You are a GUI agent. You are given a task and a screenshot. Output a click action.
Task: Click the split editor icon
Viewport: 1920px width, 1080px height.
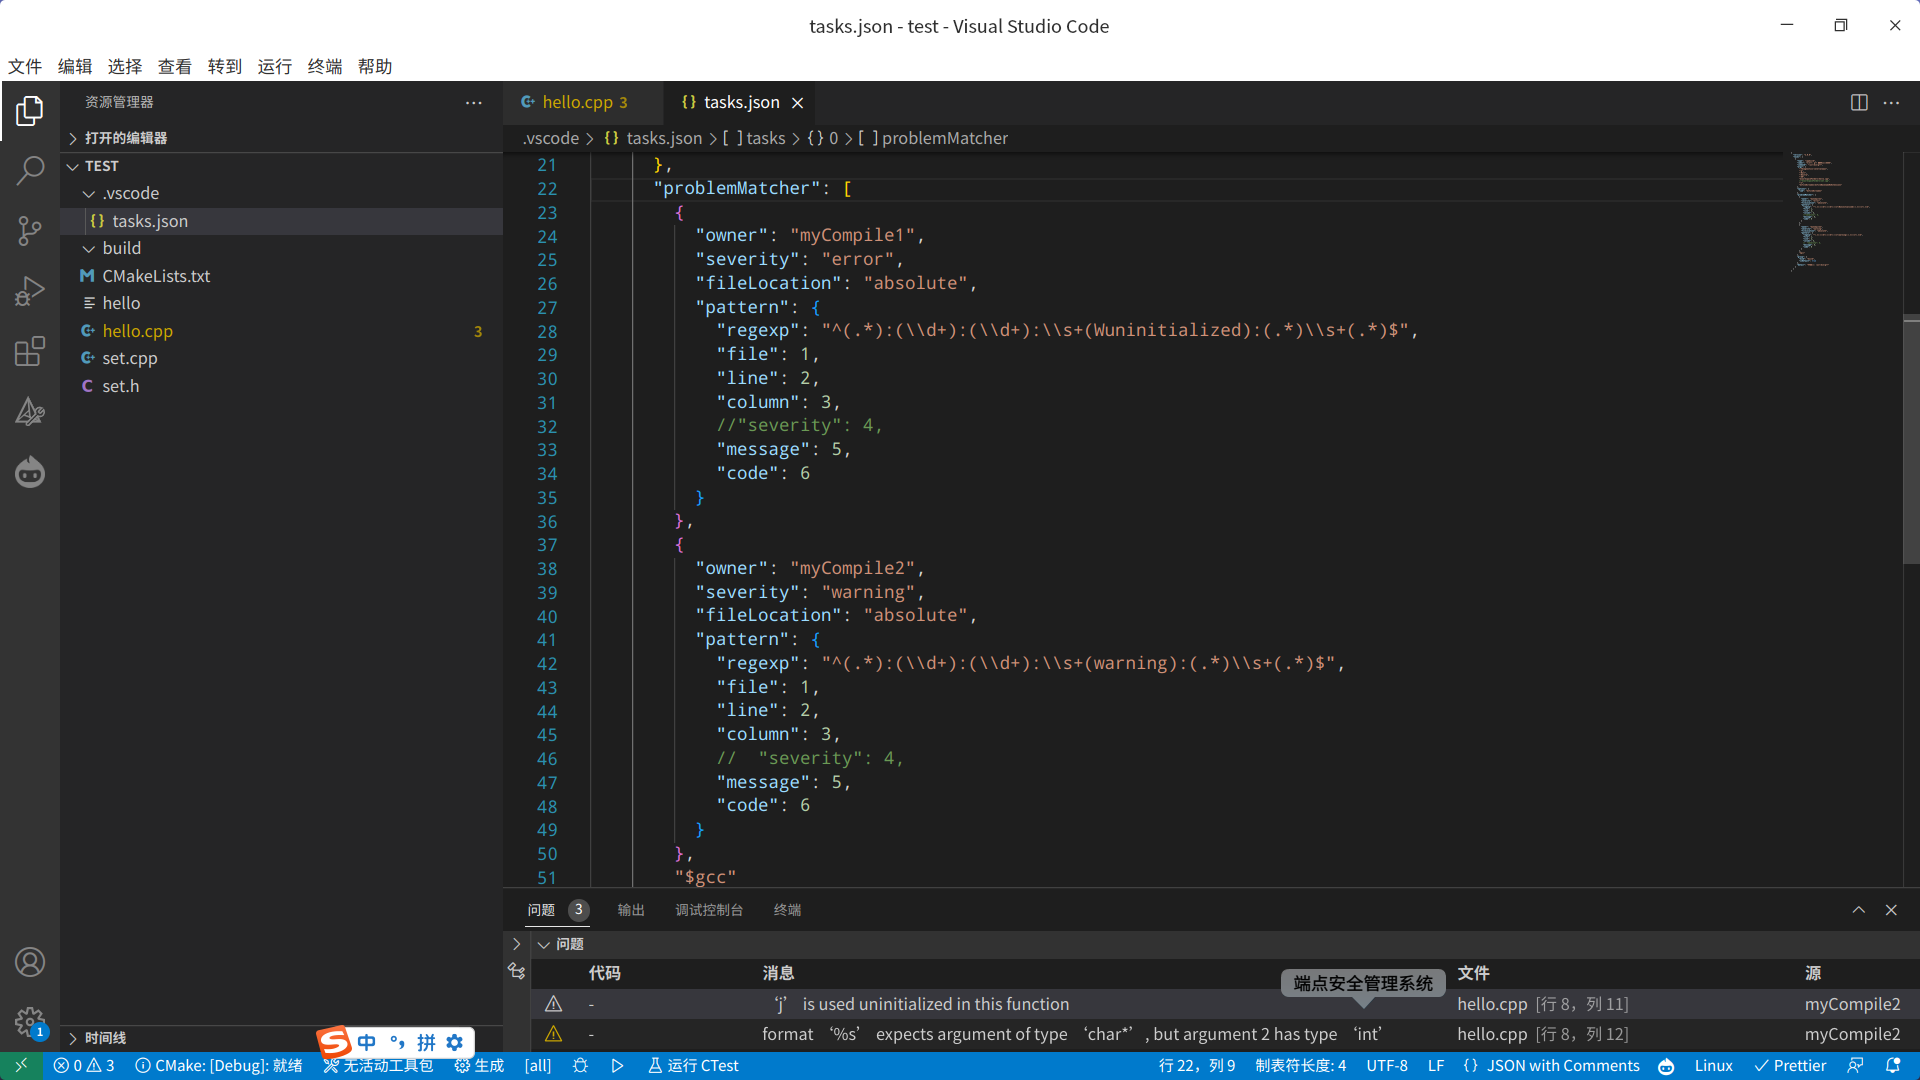click(1859, 102)
